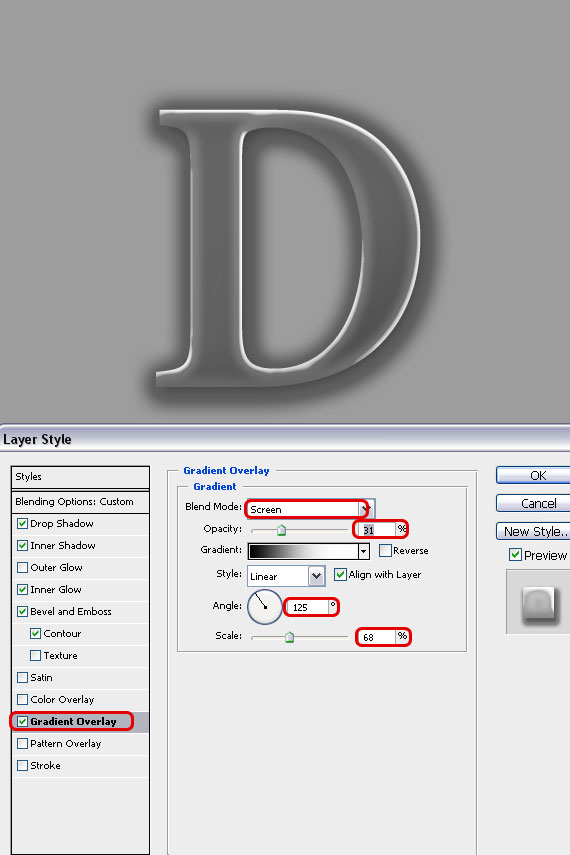Toggle Align with Layer checkbox

tap(340, 574)
